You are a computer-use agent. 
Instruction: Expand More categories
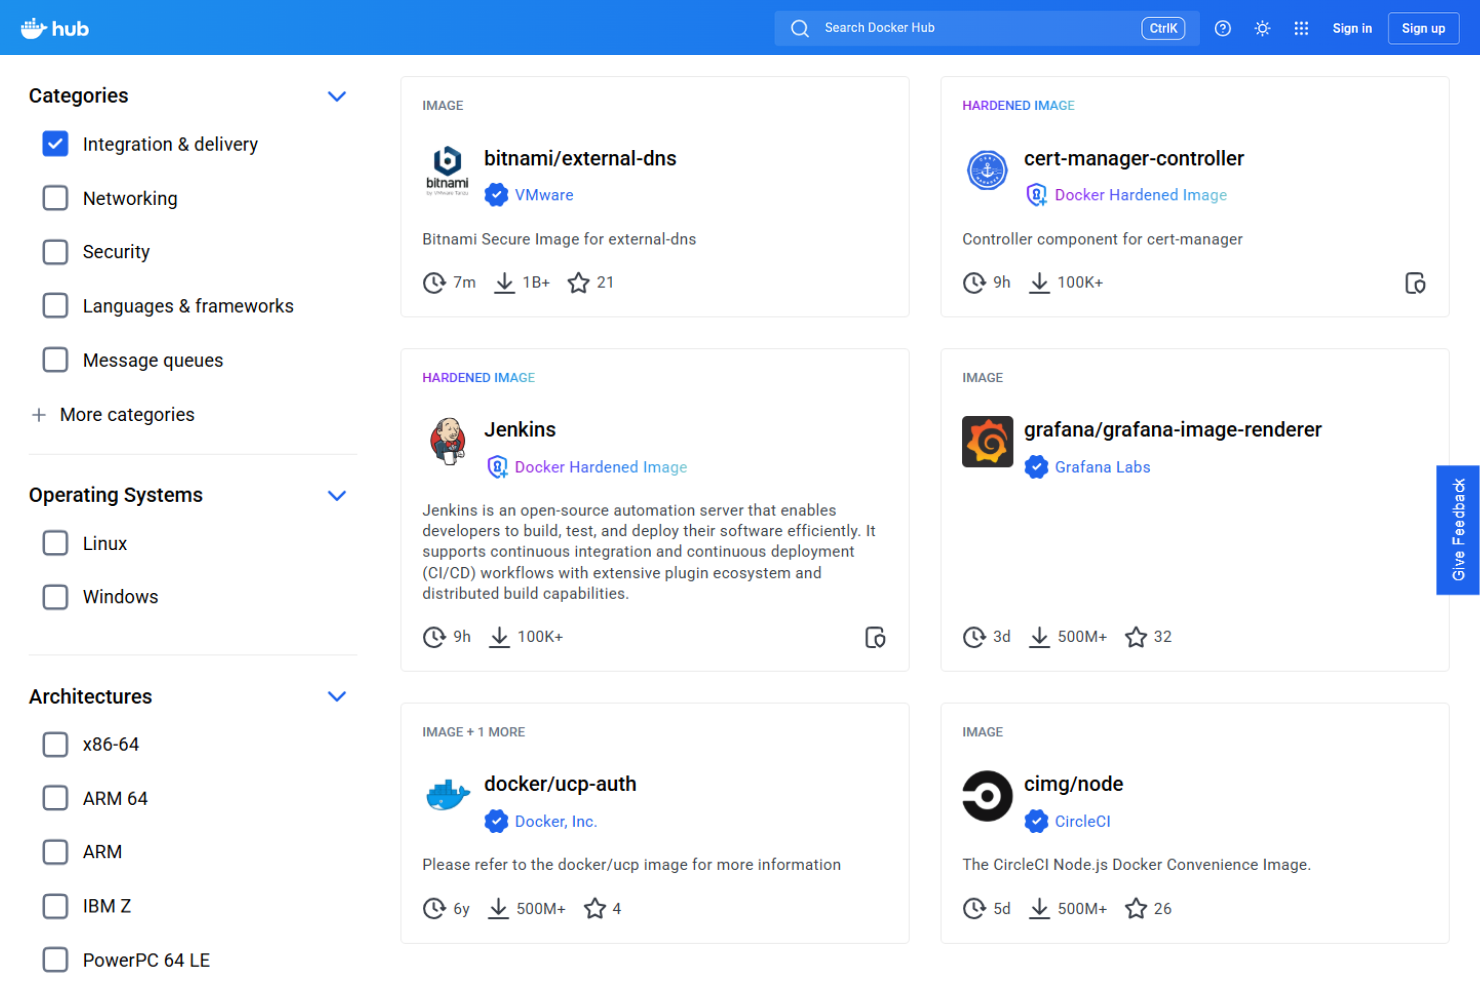[x=113, y=414]
